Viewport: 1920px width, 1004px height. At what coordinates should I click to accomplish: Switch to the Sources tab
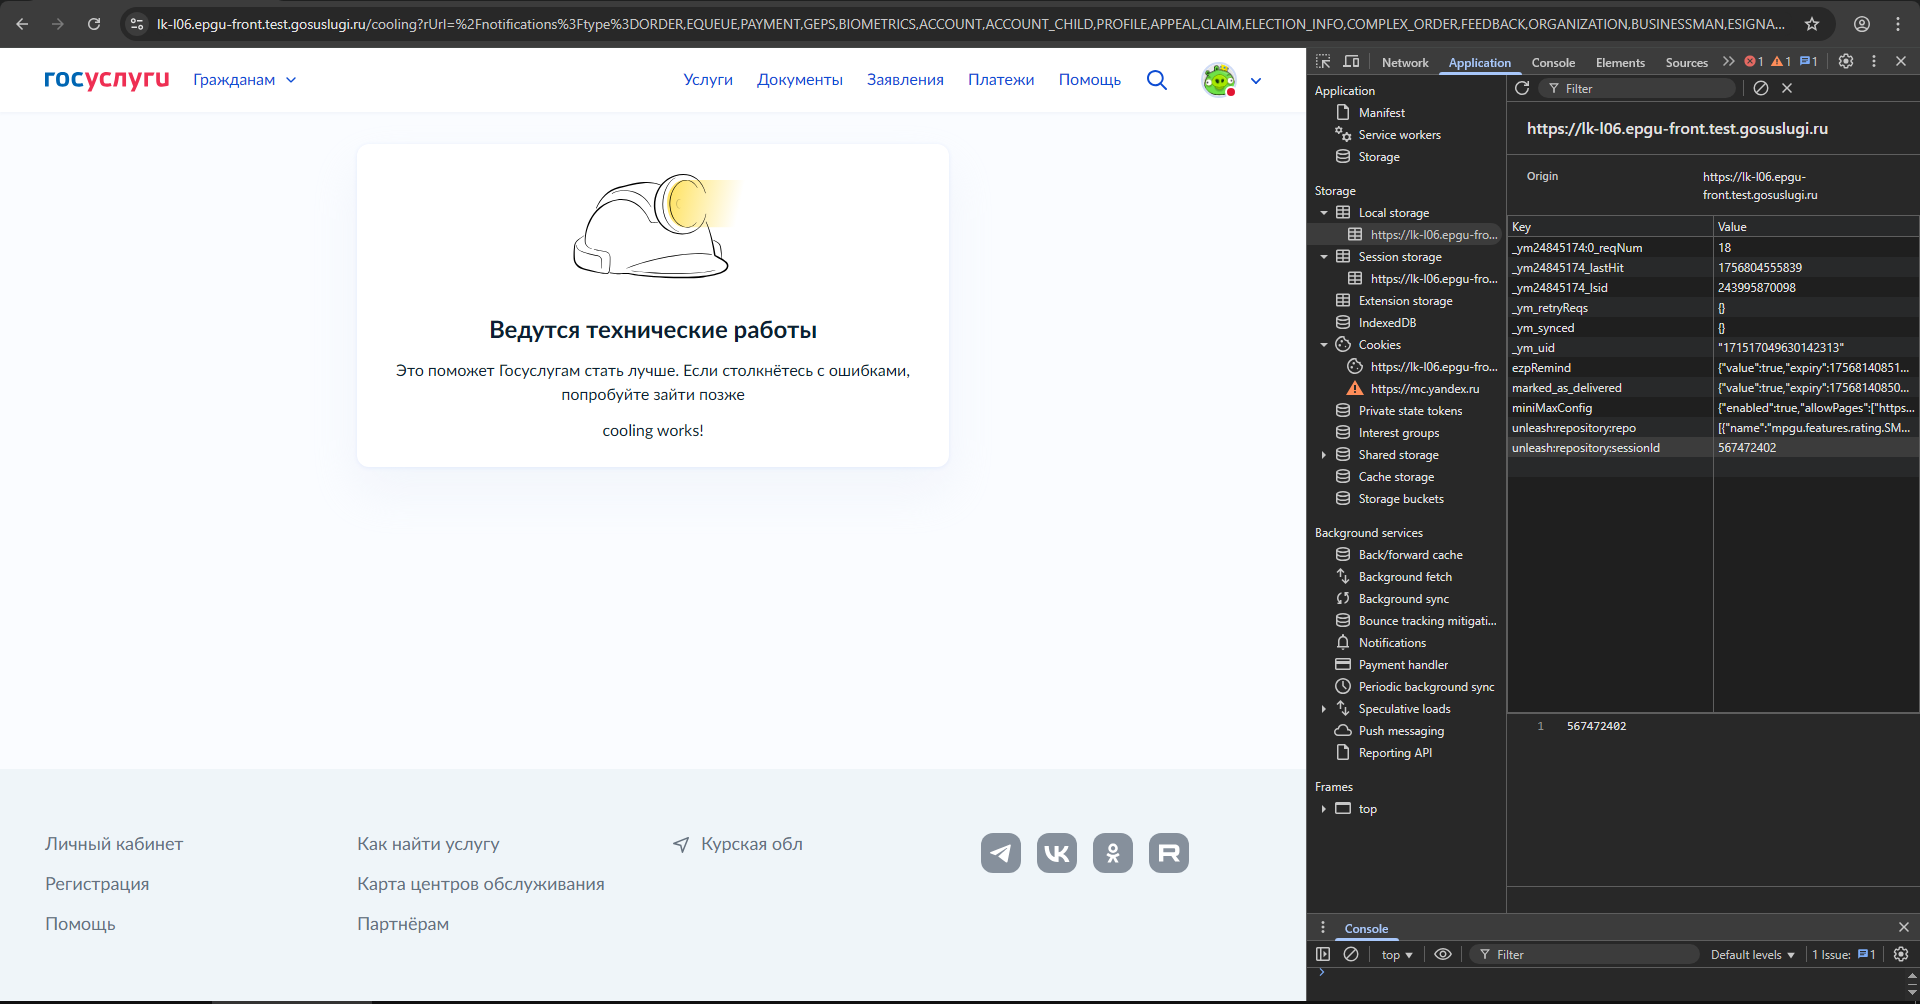click(1686, 63)
